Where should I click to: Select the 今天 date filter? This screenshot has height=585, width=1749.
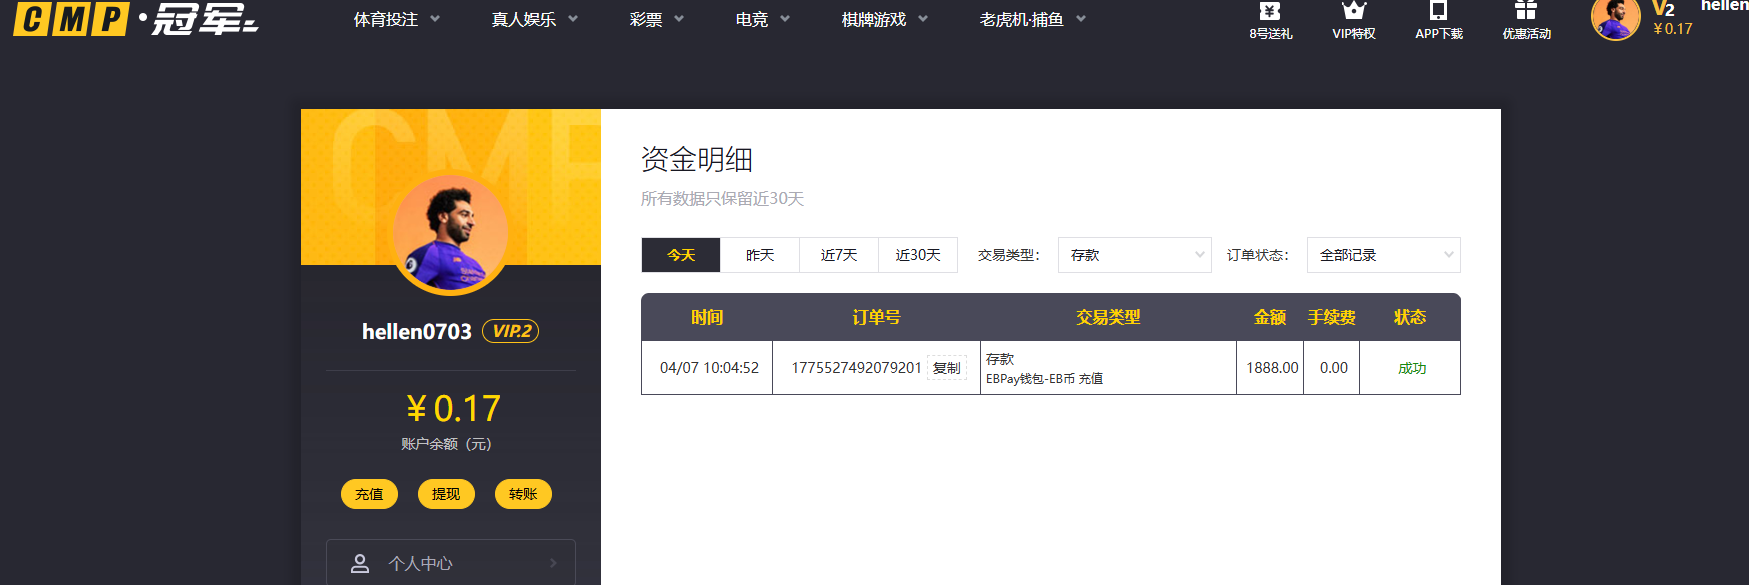pyautogui.click(x=681, y=255)
